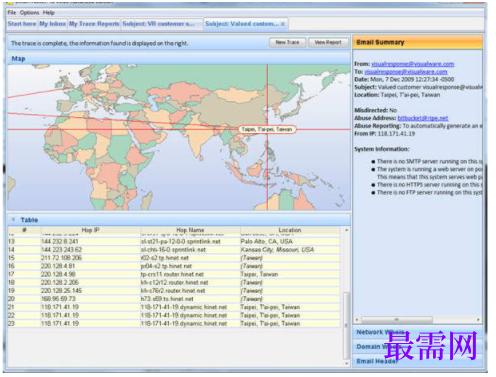Close the Subject: Valued customer tab
Viewport: 496px width, 377px height.
(x=283, y=24)
